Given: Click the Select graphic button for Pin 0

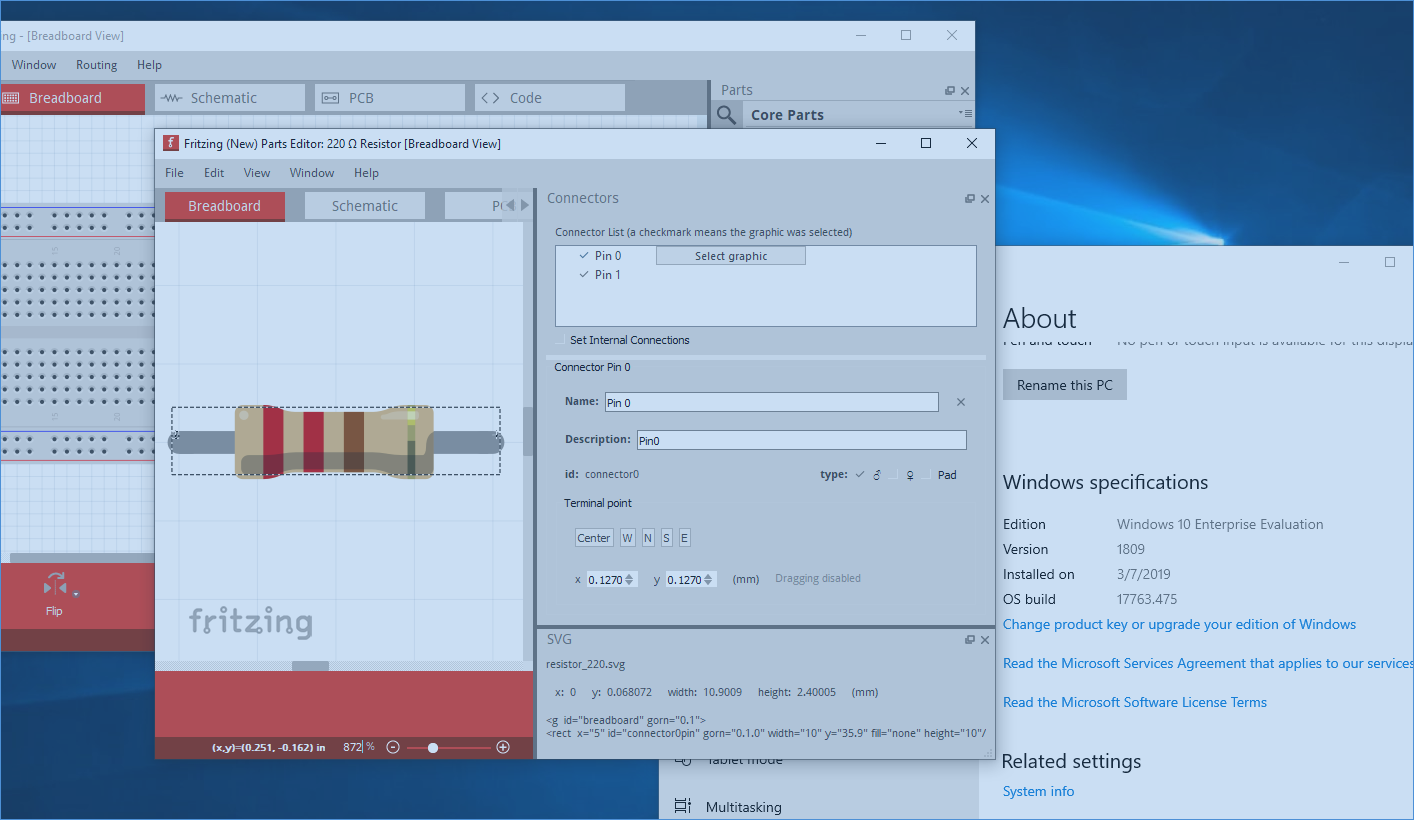Looking at the screenshot, I should tap(730, 255).
